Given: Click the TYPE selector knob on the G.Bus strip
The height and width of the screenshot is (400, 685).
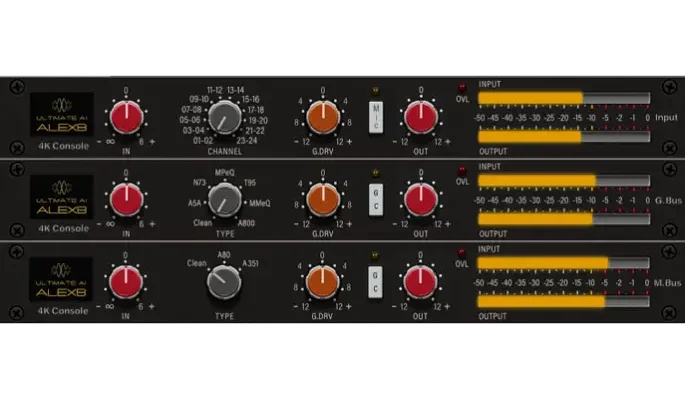Looking at the screenshot, I should tap(226, 201).
